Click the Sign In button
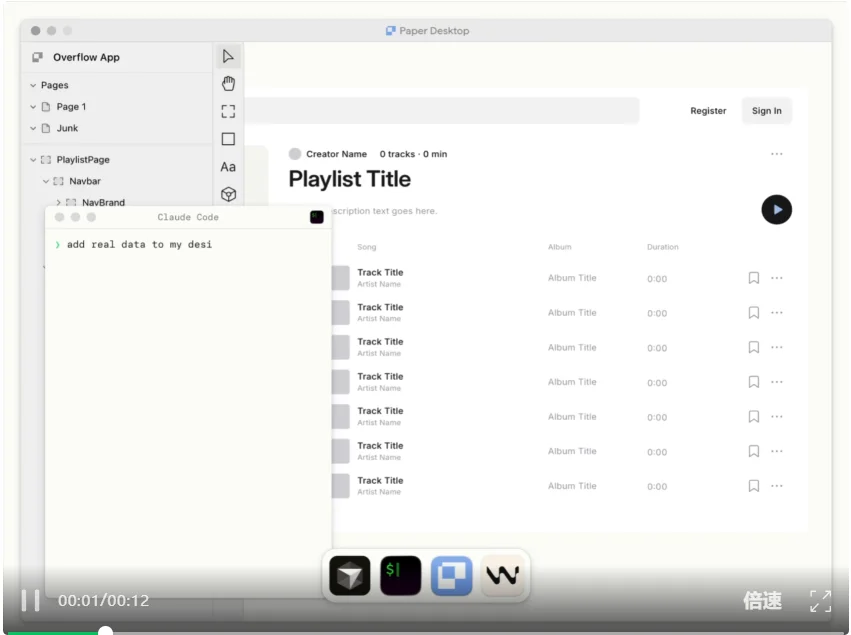The width and height of the screenshot is (851, 635). pos(767,111)
